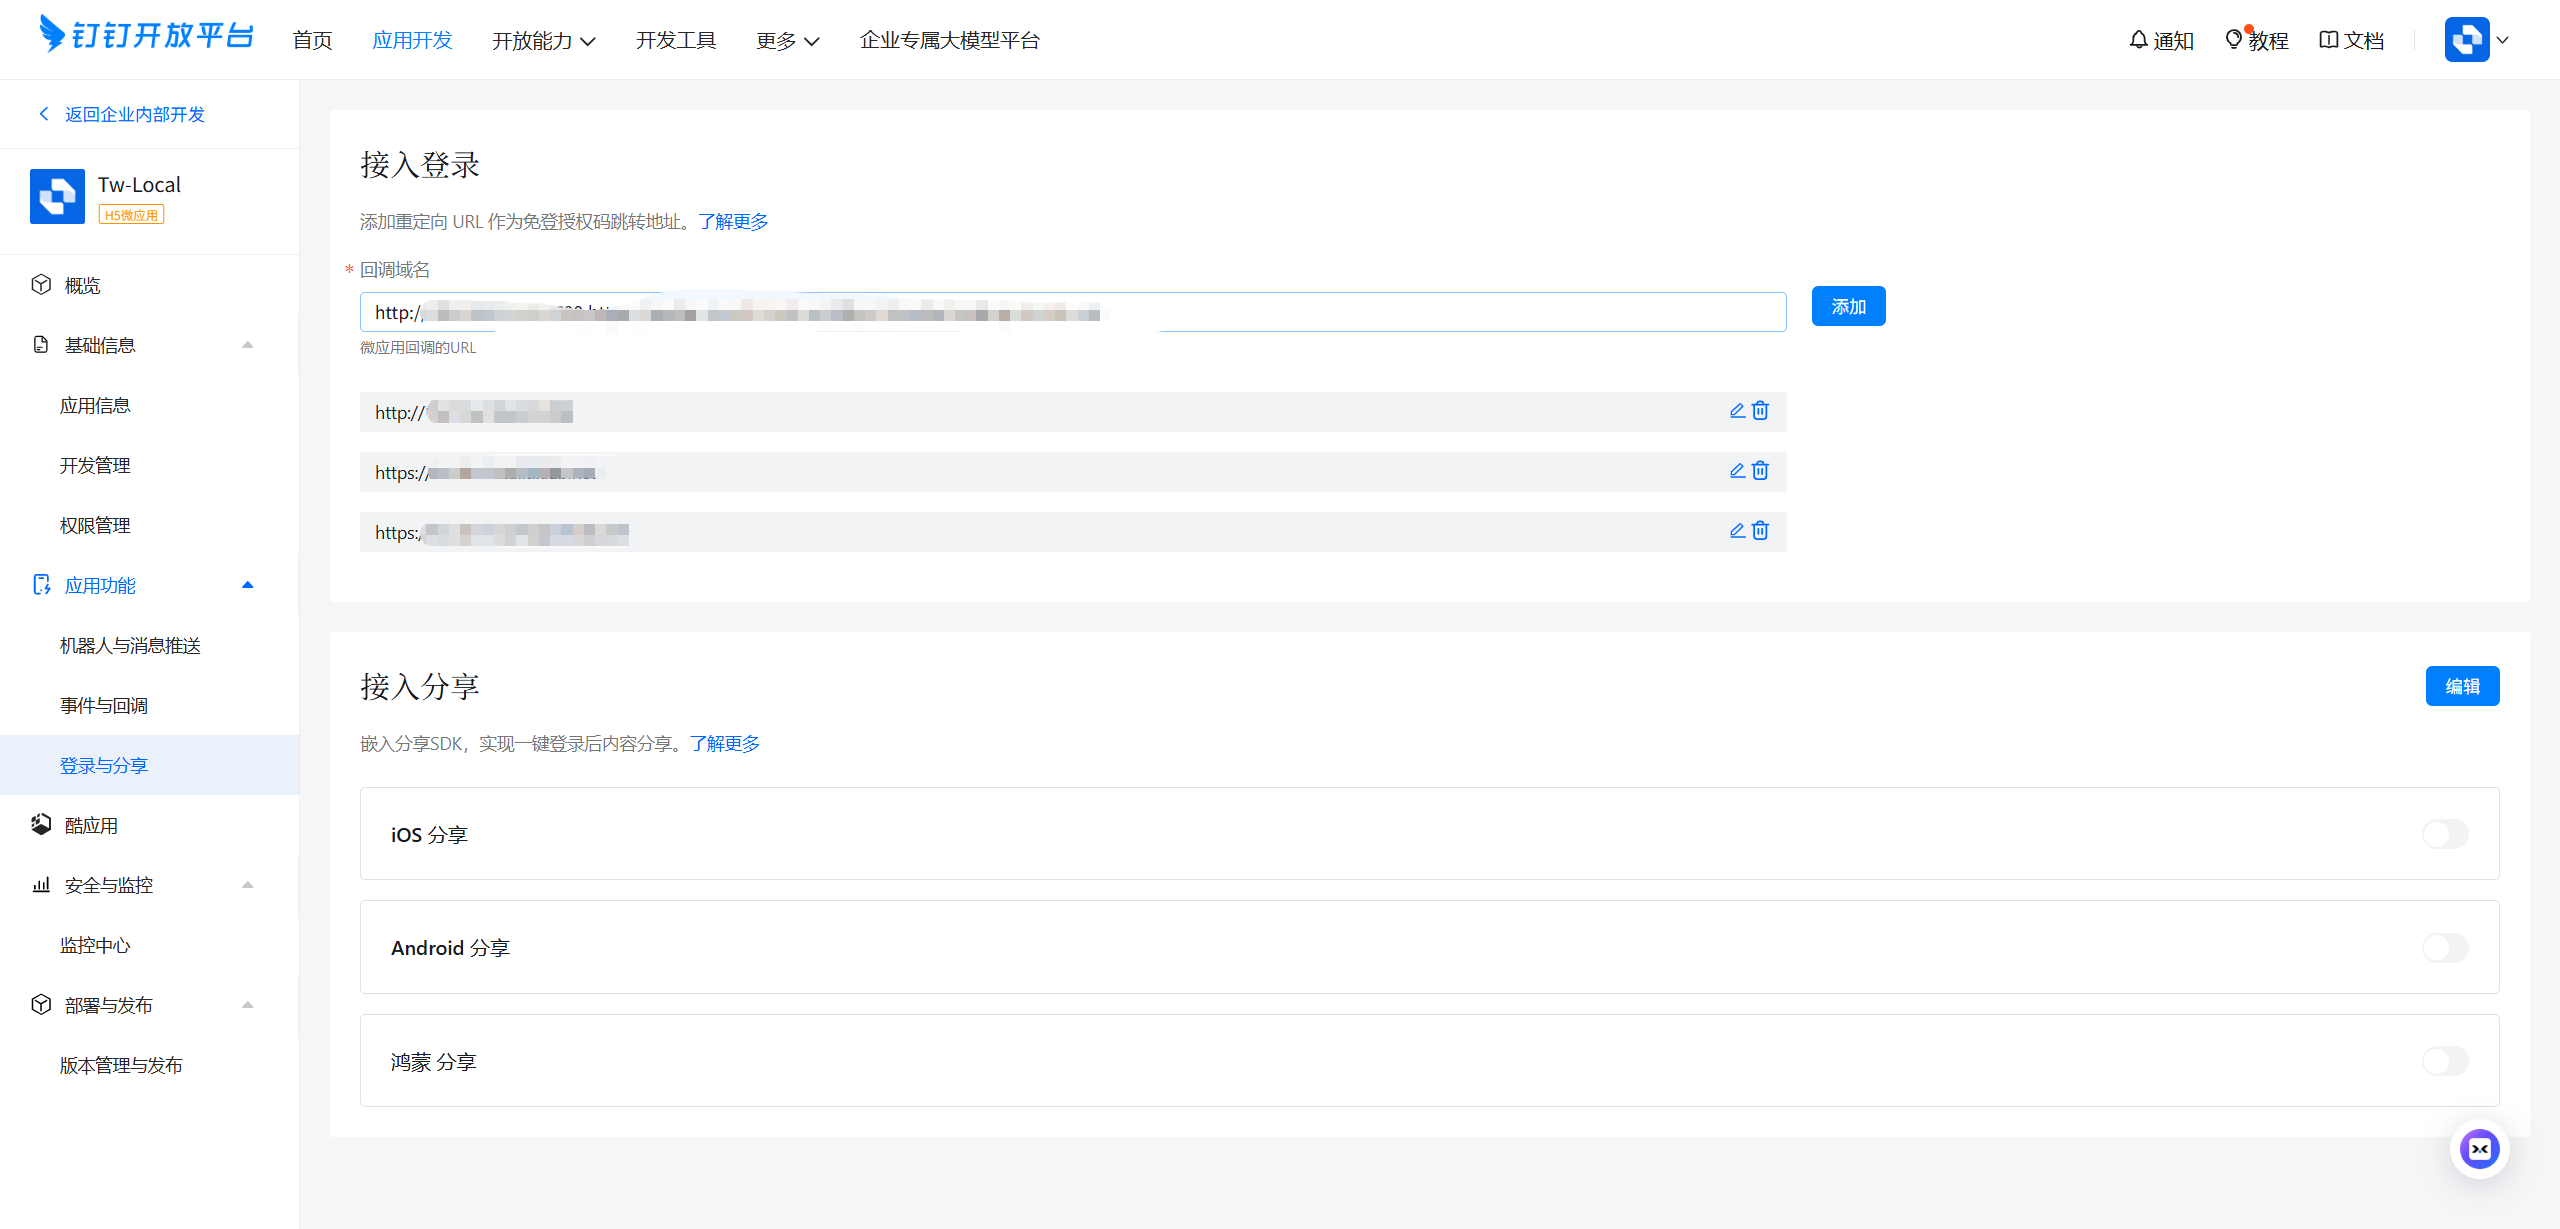Open the 通知 notifications bell
Image resolution: width=2560 pixels, height=1229 pixels.
[2161, 40]
